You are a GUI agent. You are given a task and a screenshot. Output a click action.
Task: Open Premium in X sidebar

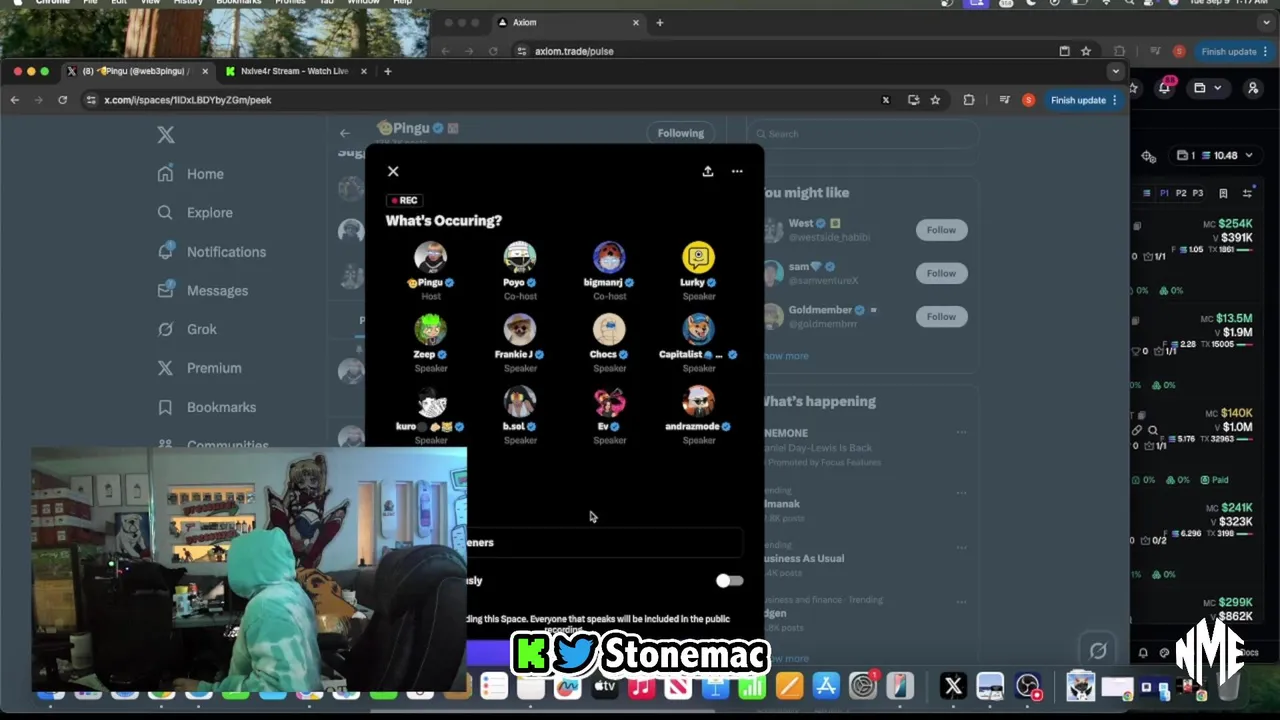tap(199, 368)
